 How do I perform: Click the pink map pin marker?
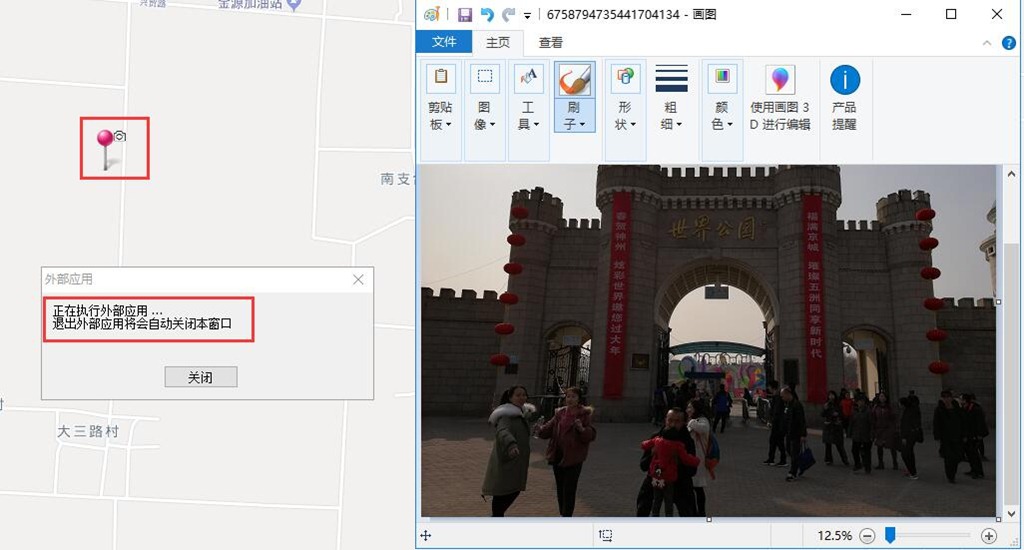105,141
